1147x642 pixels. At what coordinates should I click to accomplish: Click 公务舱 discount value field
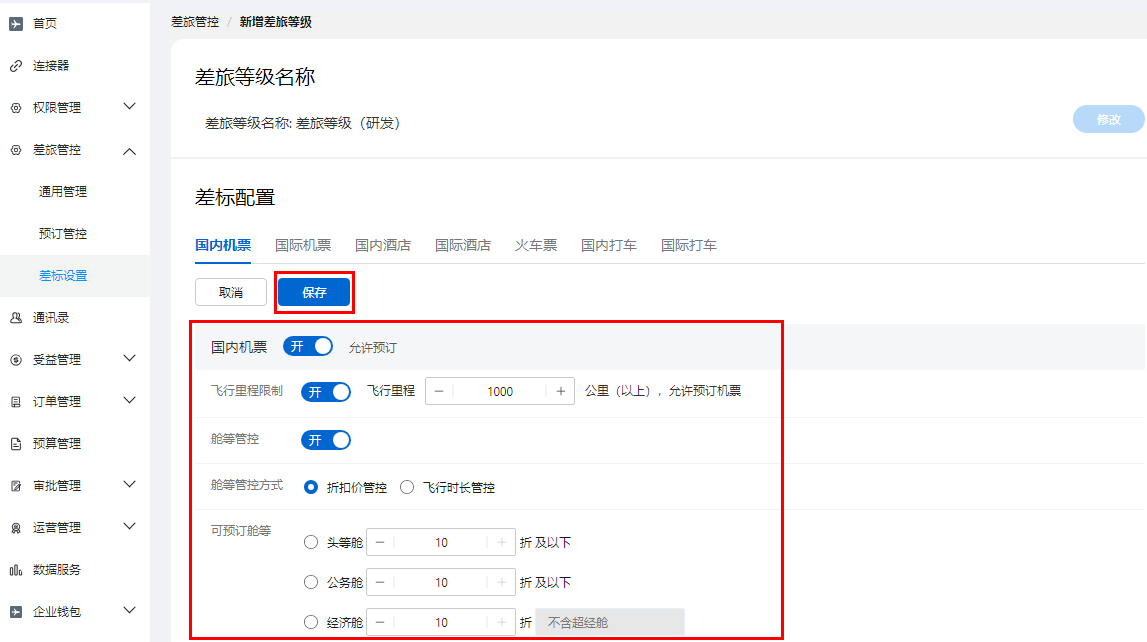[440, 583]
